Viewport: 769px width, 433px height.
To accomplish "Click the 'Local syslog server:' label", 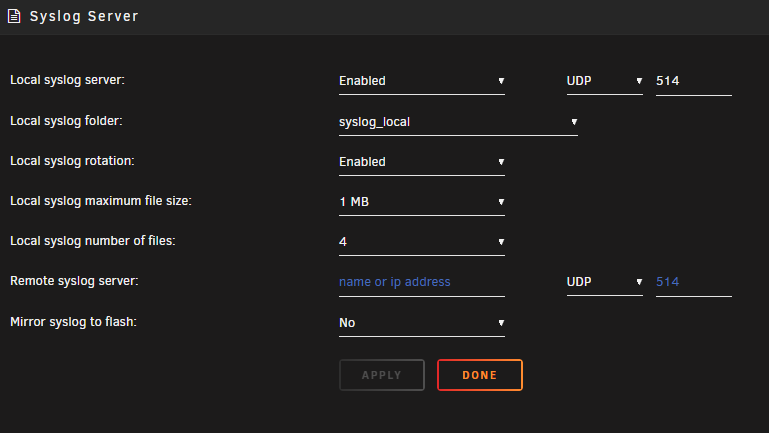I will pyautogui.click(x=67, y=80).
